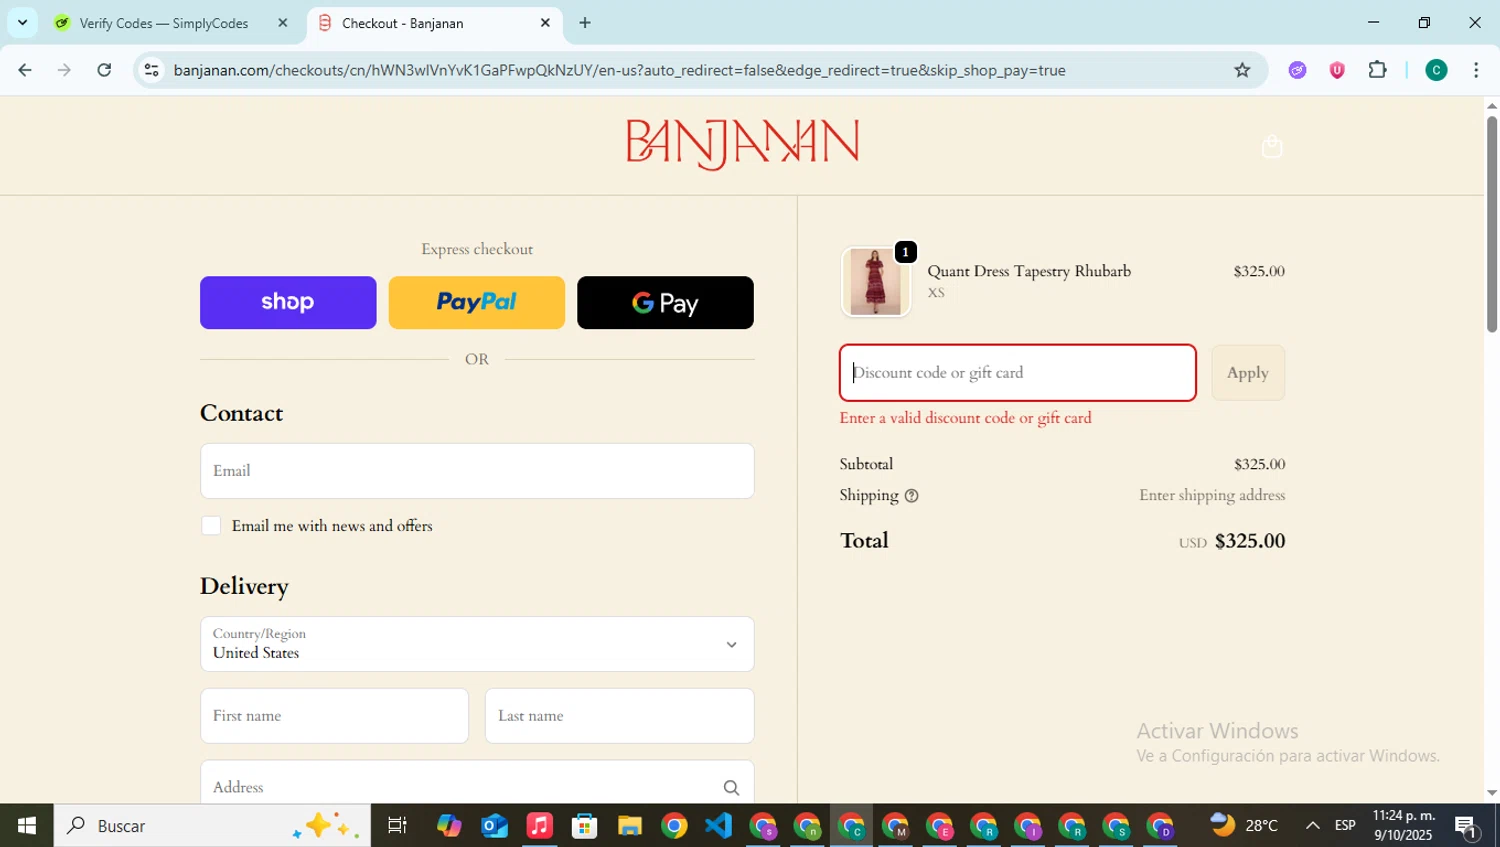Open Chrome three-dot menu
Viewport: 1500px width, 847px height.
click(1476, 70)
